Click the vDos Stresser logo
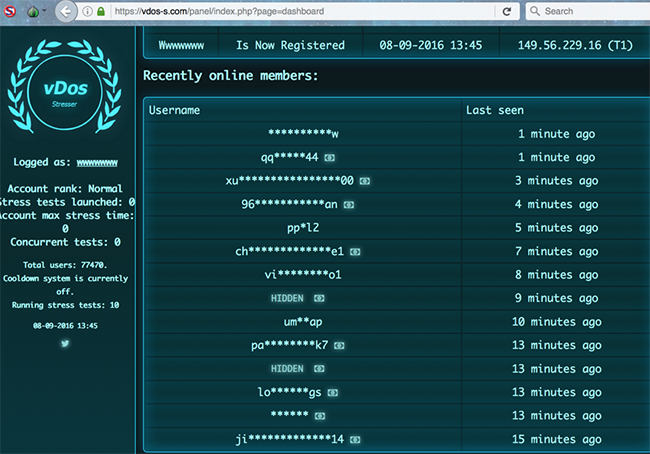Screen dimensions: 650x454 [x=65, y=91]
